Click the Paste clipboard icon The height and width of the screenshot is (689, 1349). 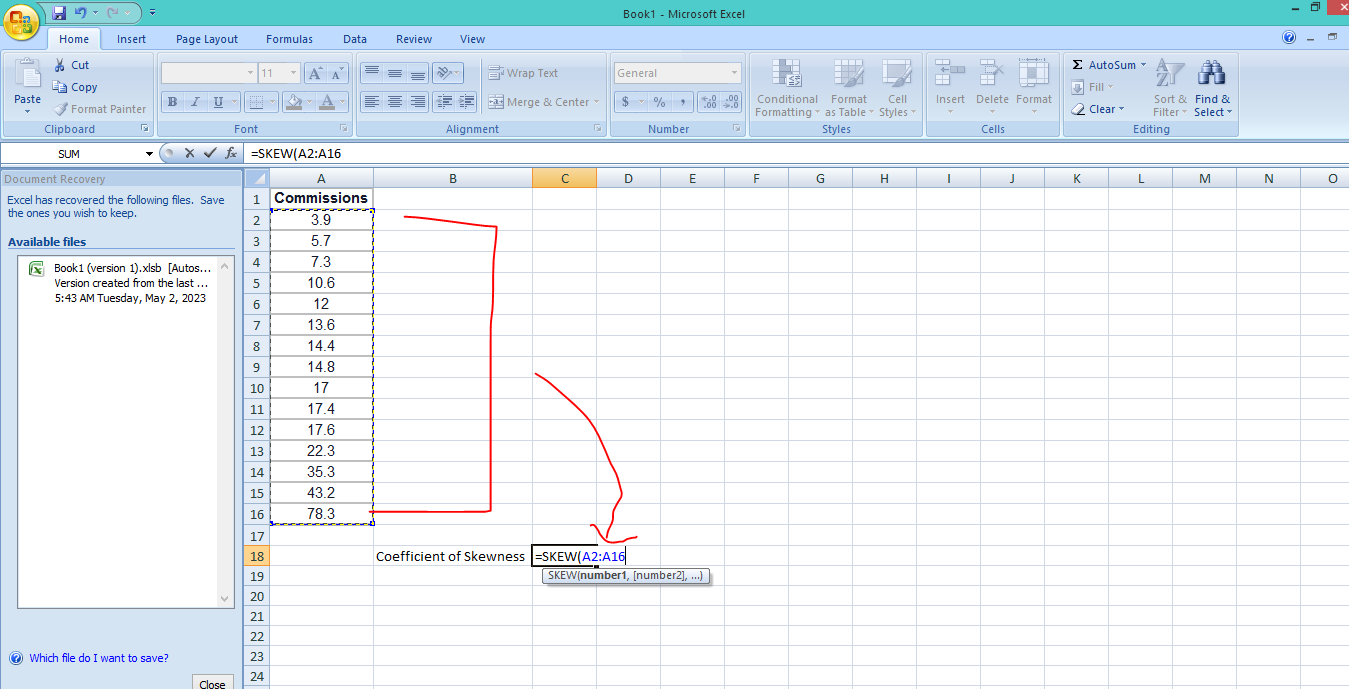[x=27, y=78]
